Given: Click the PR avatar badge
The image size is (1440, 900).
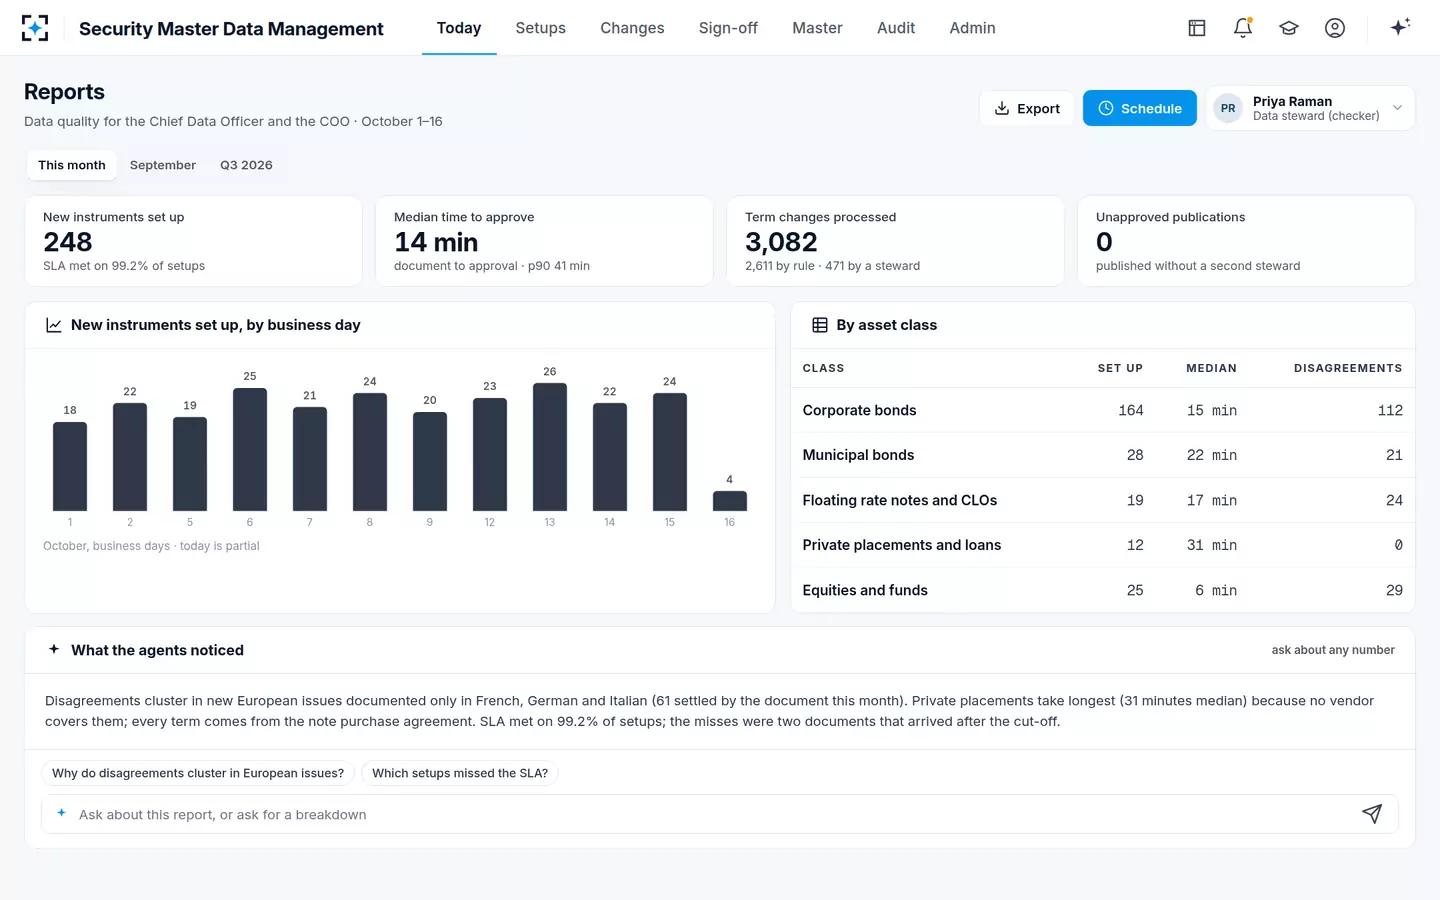Looking at the screenshot, I should click(1228, 108).
